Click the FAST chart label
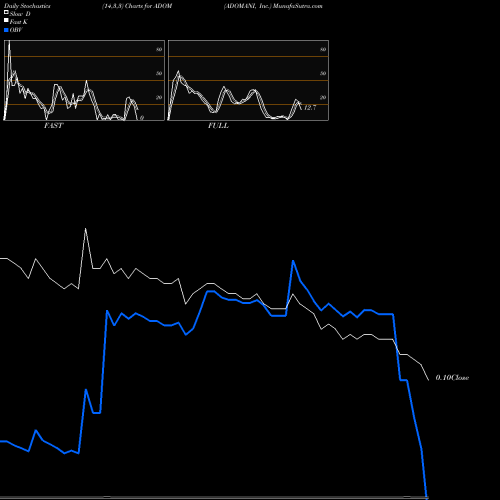500x500 pixels. [x=53, y=126]
